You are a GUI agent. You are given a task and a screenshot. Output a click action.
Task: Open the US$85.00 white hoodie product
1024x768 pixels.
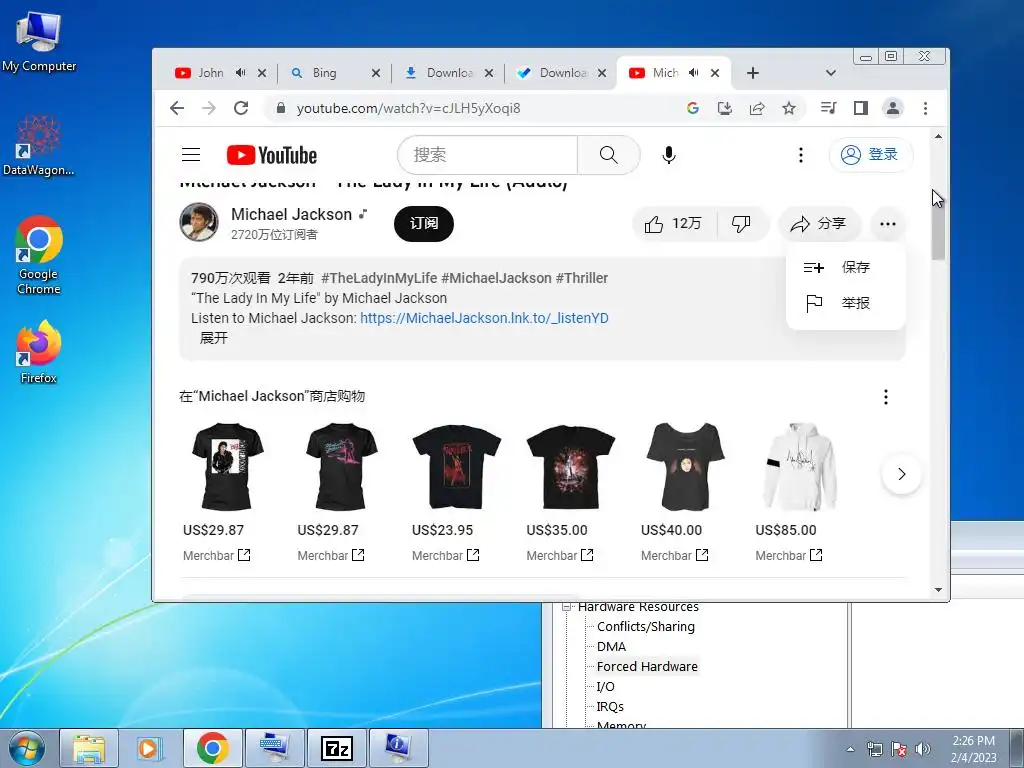coord(800,467)
